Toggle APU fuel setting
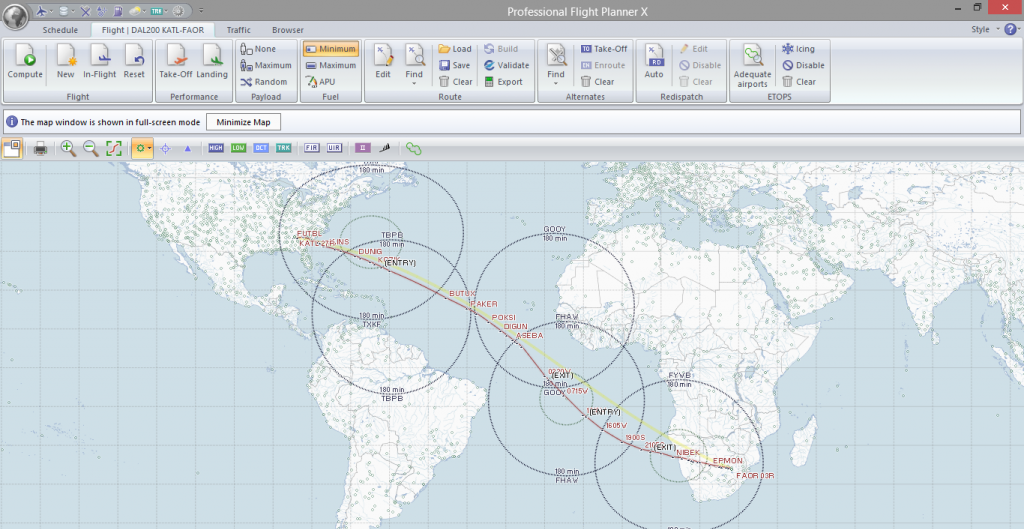1024x529 pixels. 321,82
